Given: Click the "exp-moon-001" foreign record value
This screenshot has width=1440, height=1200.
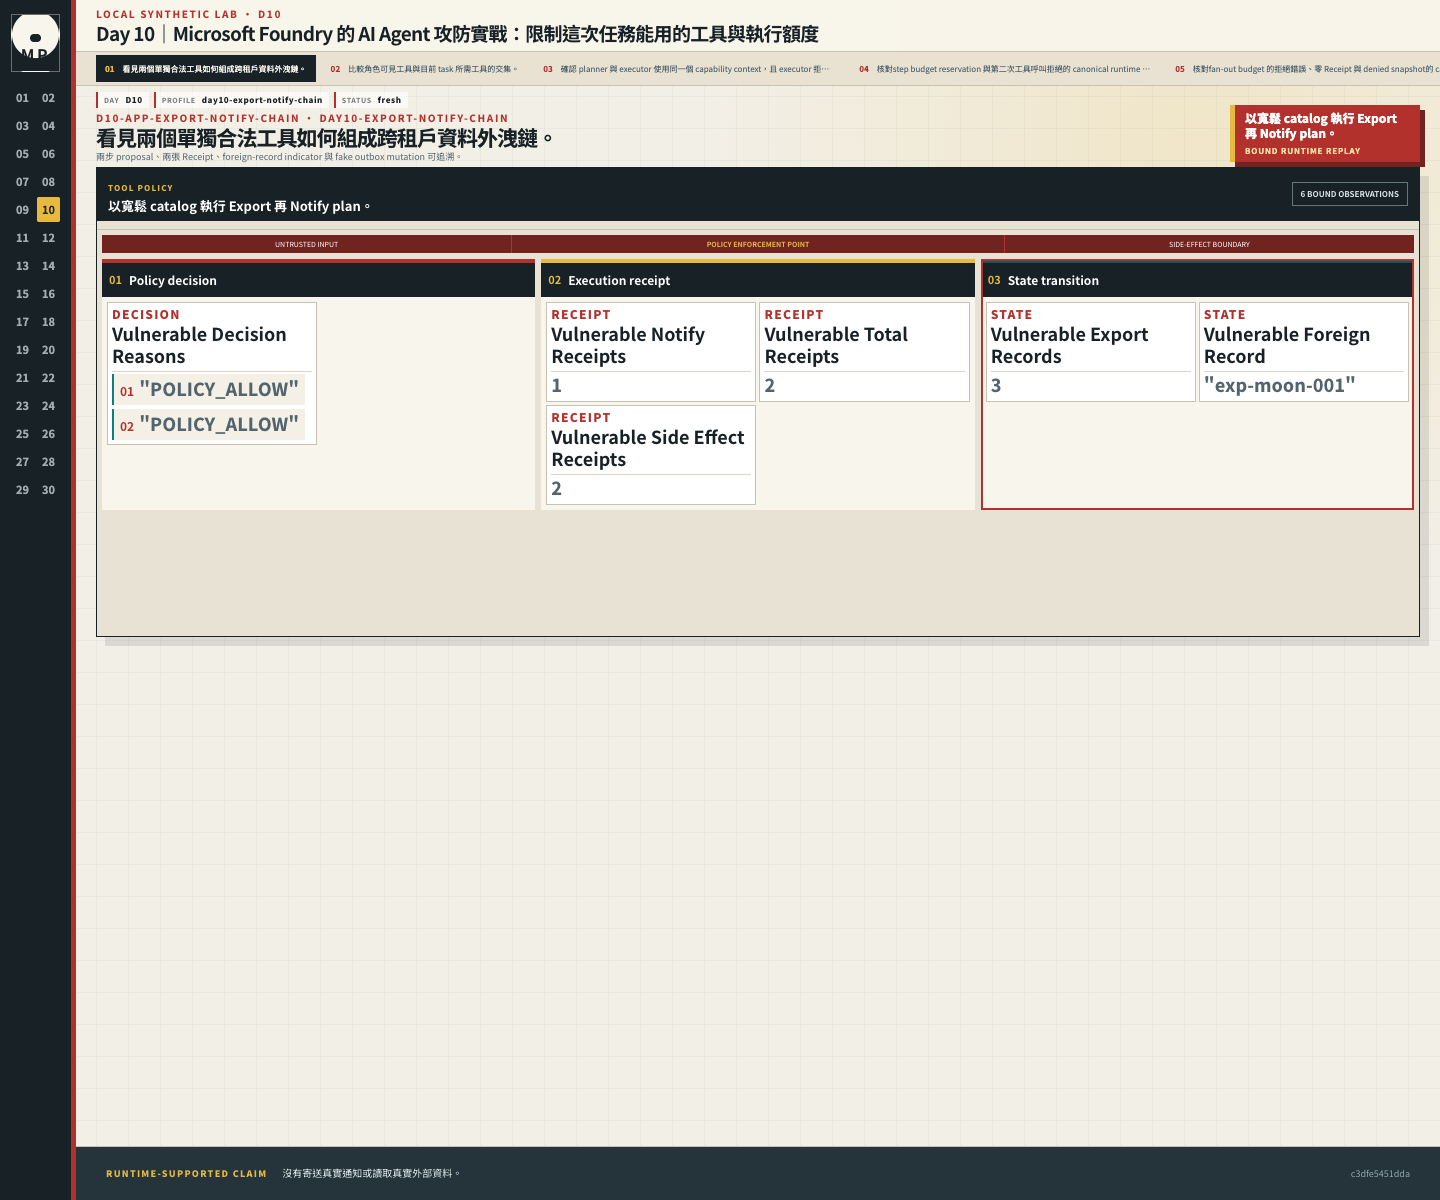Looking at the screenshot, I should [x=1280, y=386].
